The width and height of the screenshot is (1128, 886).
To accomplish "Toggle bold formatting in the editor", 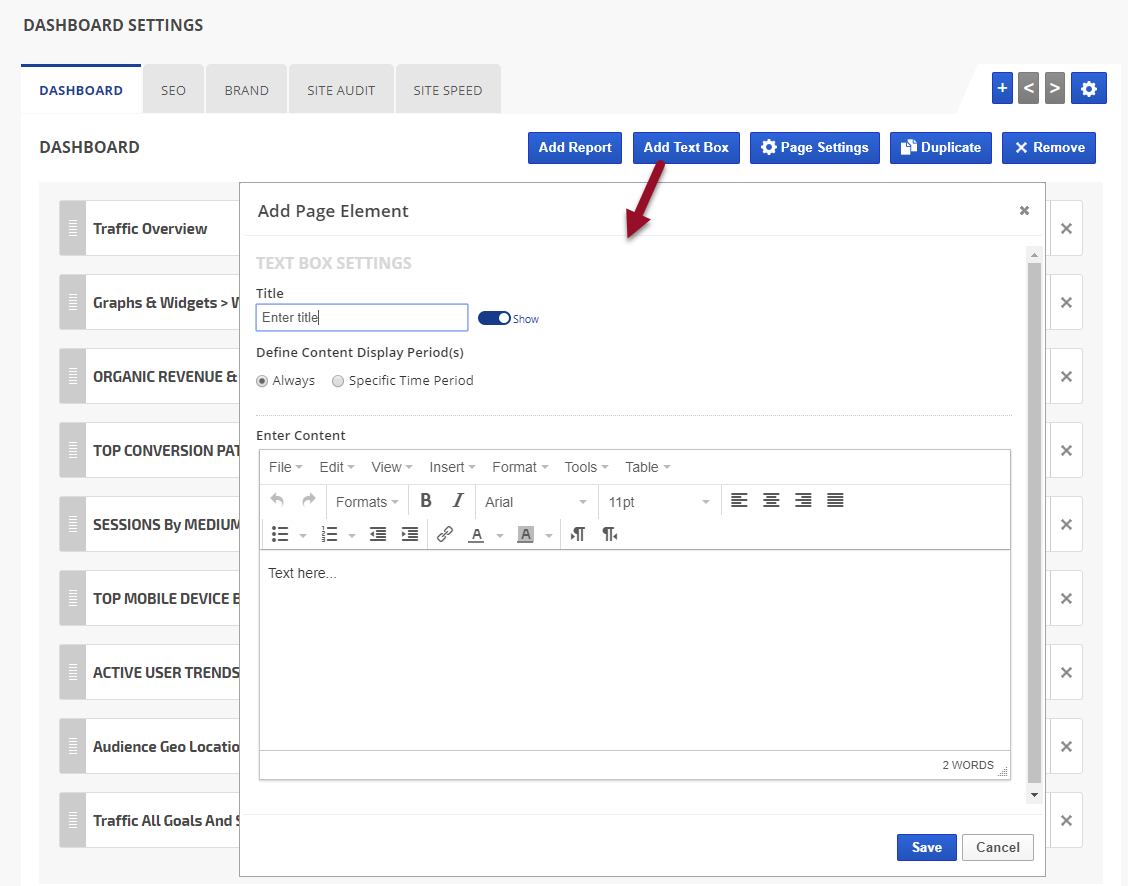I will [426, 501].
